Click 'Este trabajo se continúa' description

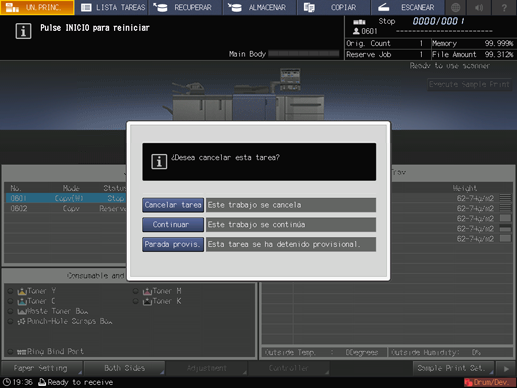pyautogui.click(x=291, y=225)
